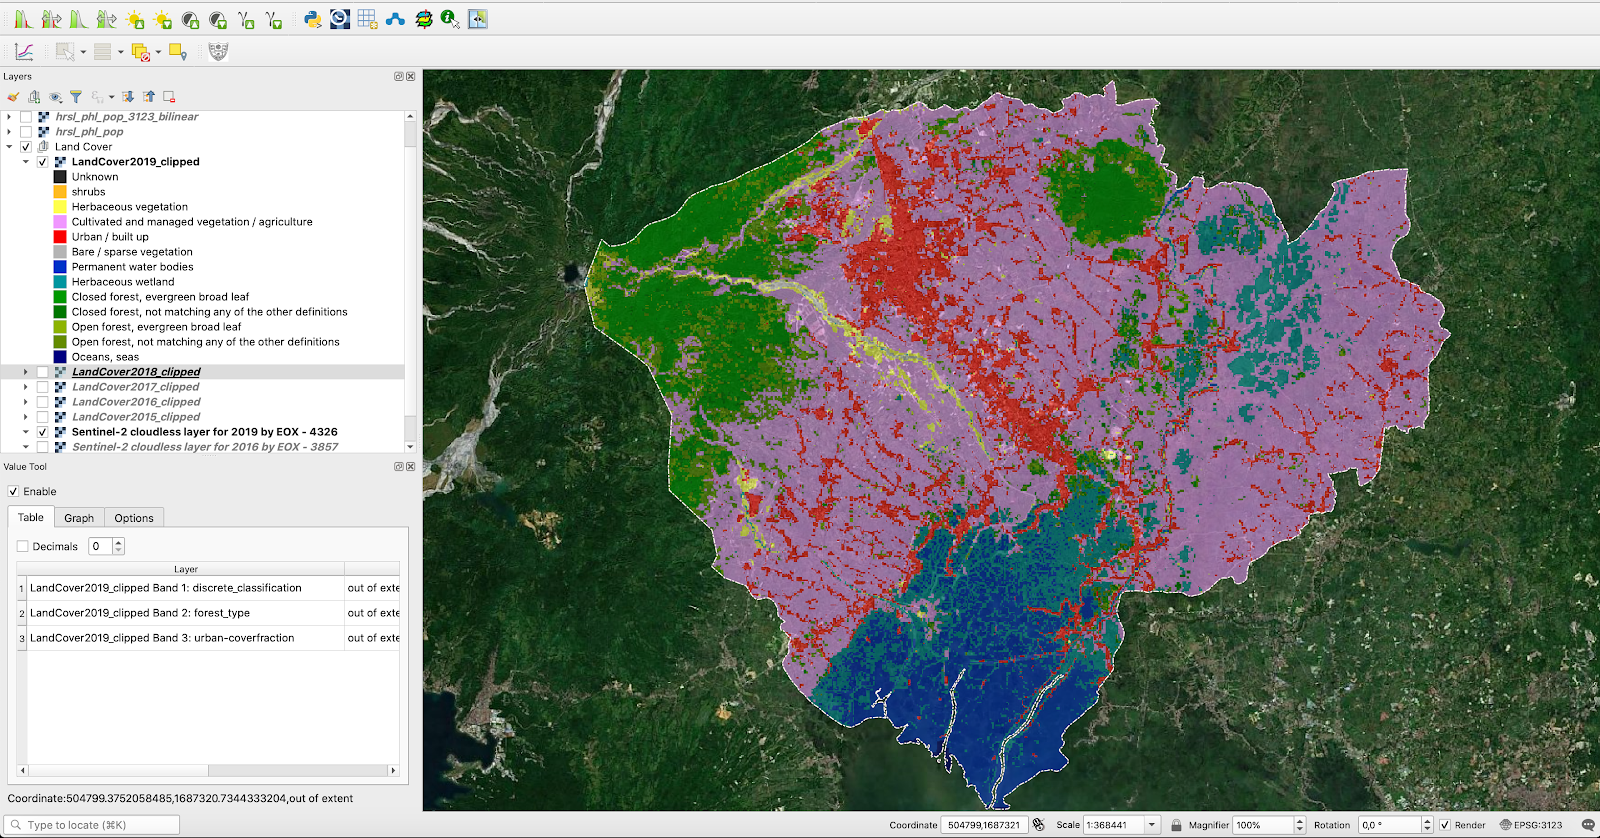1600x838 pixels.
Task: Click the remove layer icon in Layers panel
Action: pyautogui.click(x=169, y=97)
